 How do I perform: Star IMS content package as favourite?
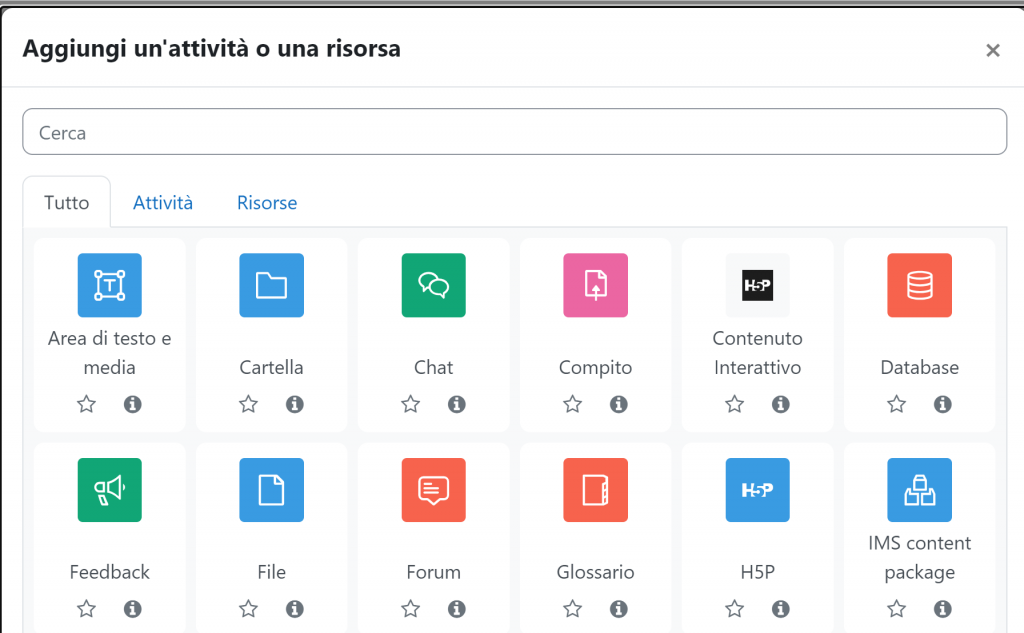coord(896,609)
